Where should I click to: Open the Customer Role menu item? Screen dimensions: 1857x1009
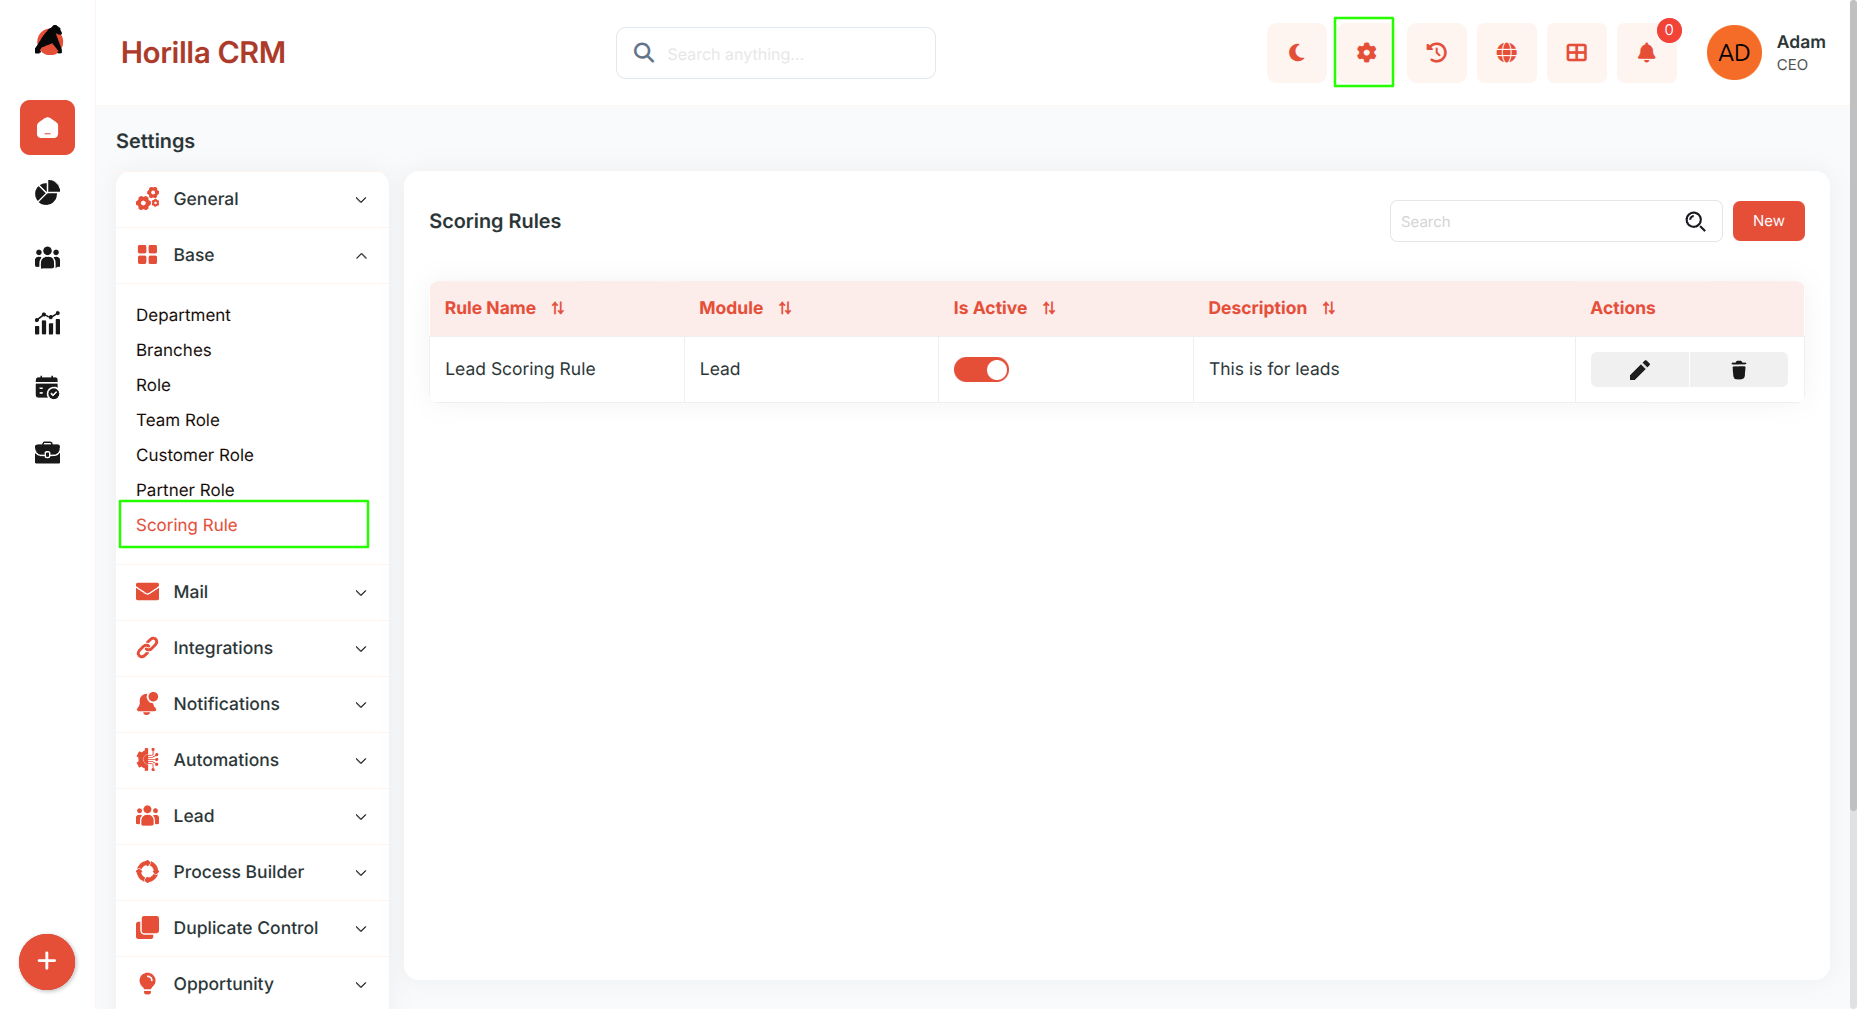[x=195, y=455]
